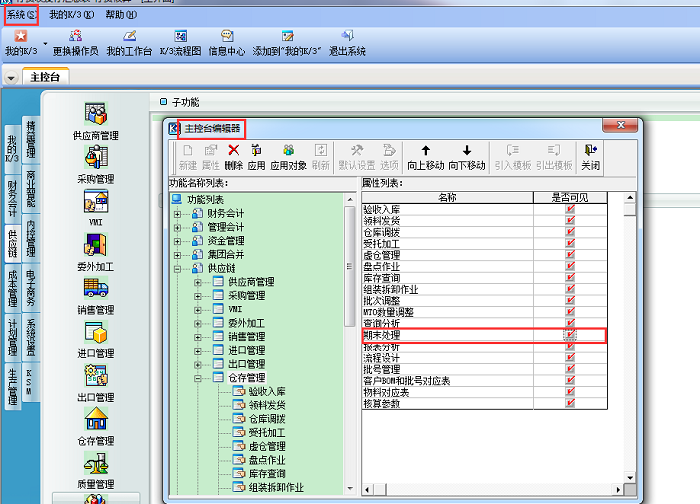Expand the 财务会计 tree node
This screenshot has height=504, width=700.
tap(178, 213)
